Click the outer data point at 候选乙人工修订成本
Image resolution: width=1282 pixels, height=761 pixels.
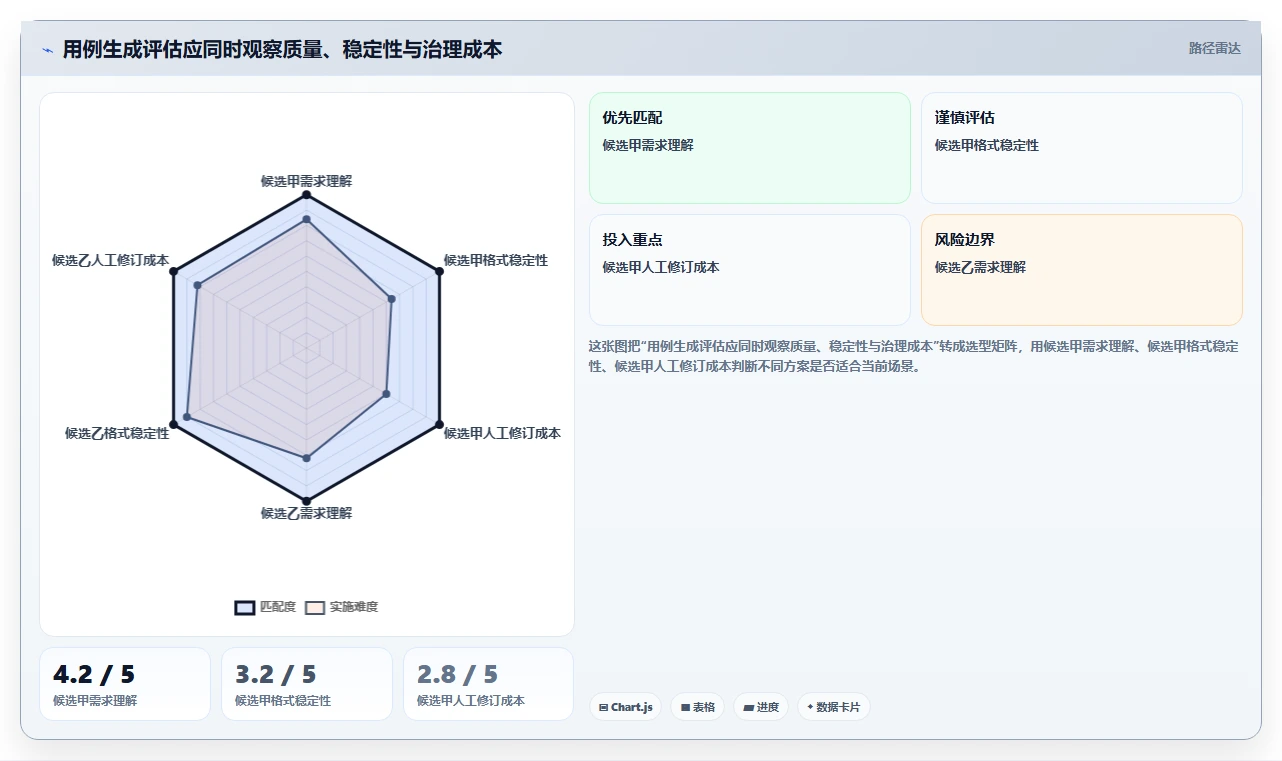coord(174,271)
